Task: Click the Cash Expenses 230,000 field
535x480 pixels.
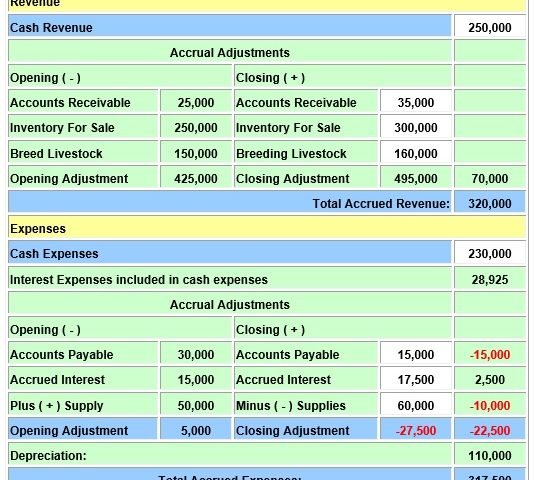Action: [490, 253]
